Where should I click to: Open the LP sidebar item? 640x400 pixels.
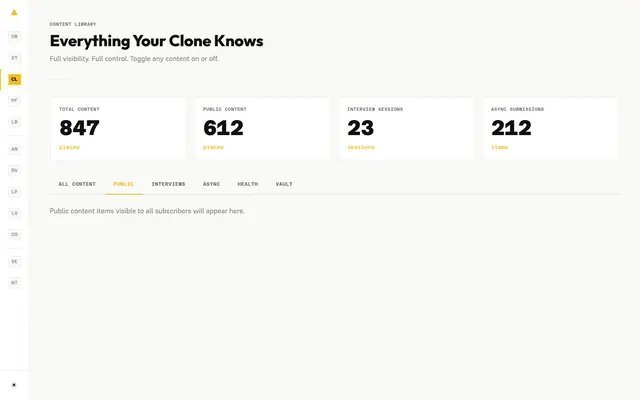14,192
